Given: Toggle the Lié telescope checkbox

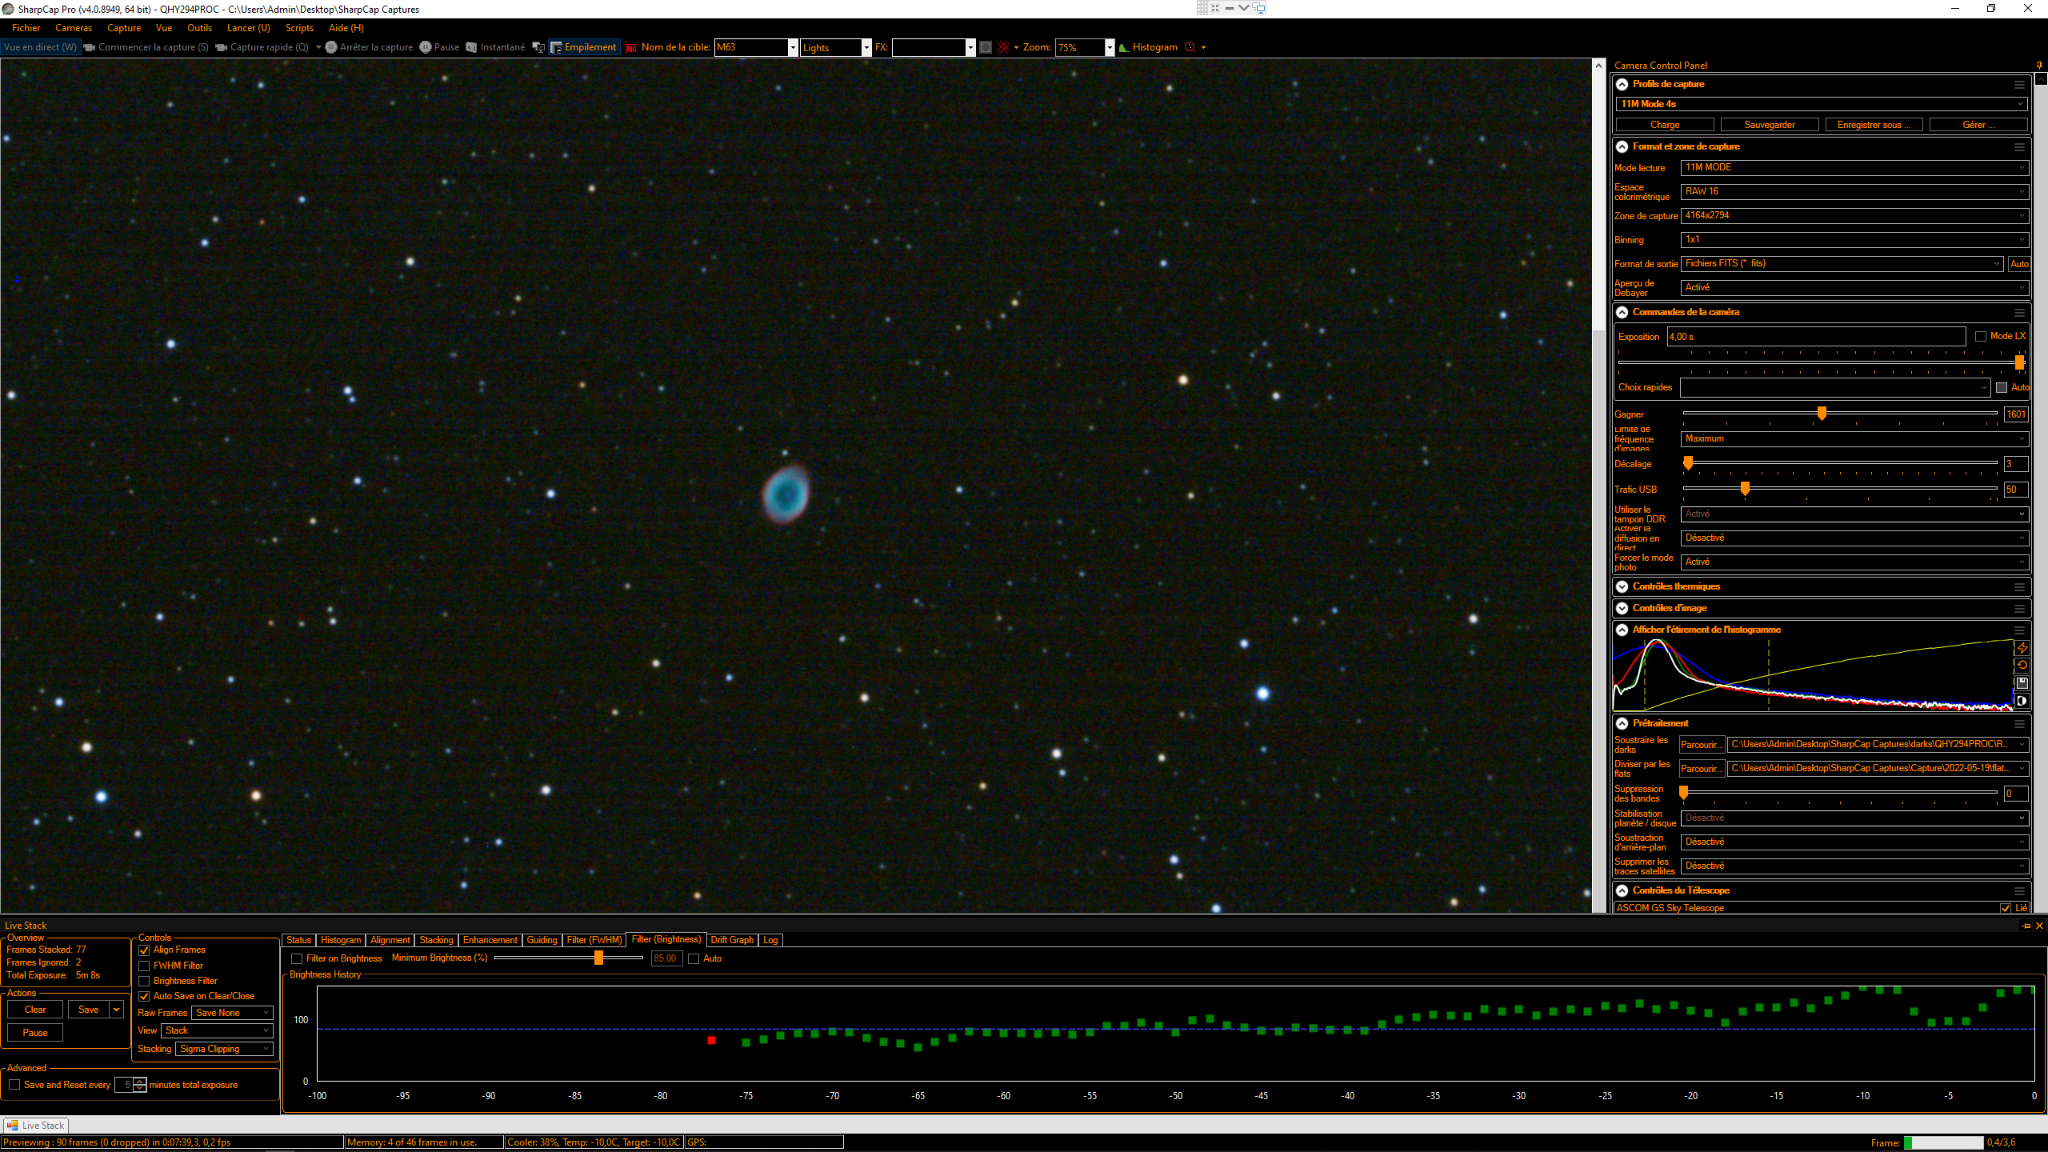Looking at the screenshot, I should [x=2006, y=908].
